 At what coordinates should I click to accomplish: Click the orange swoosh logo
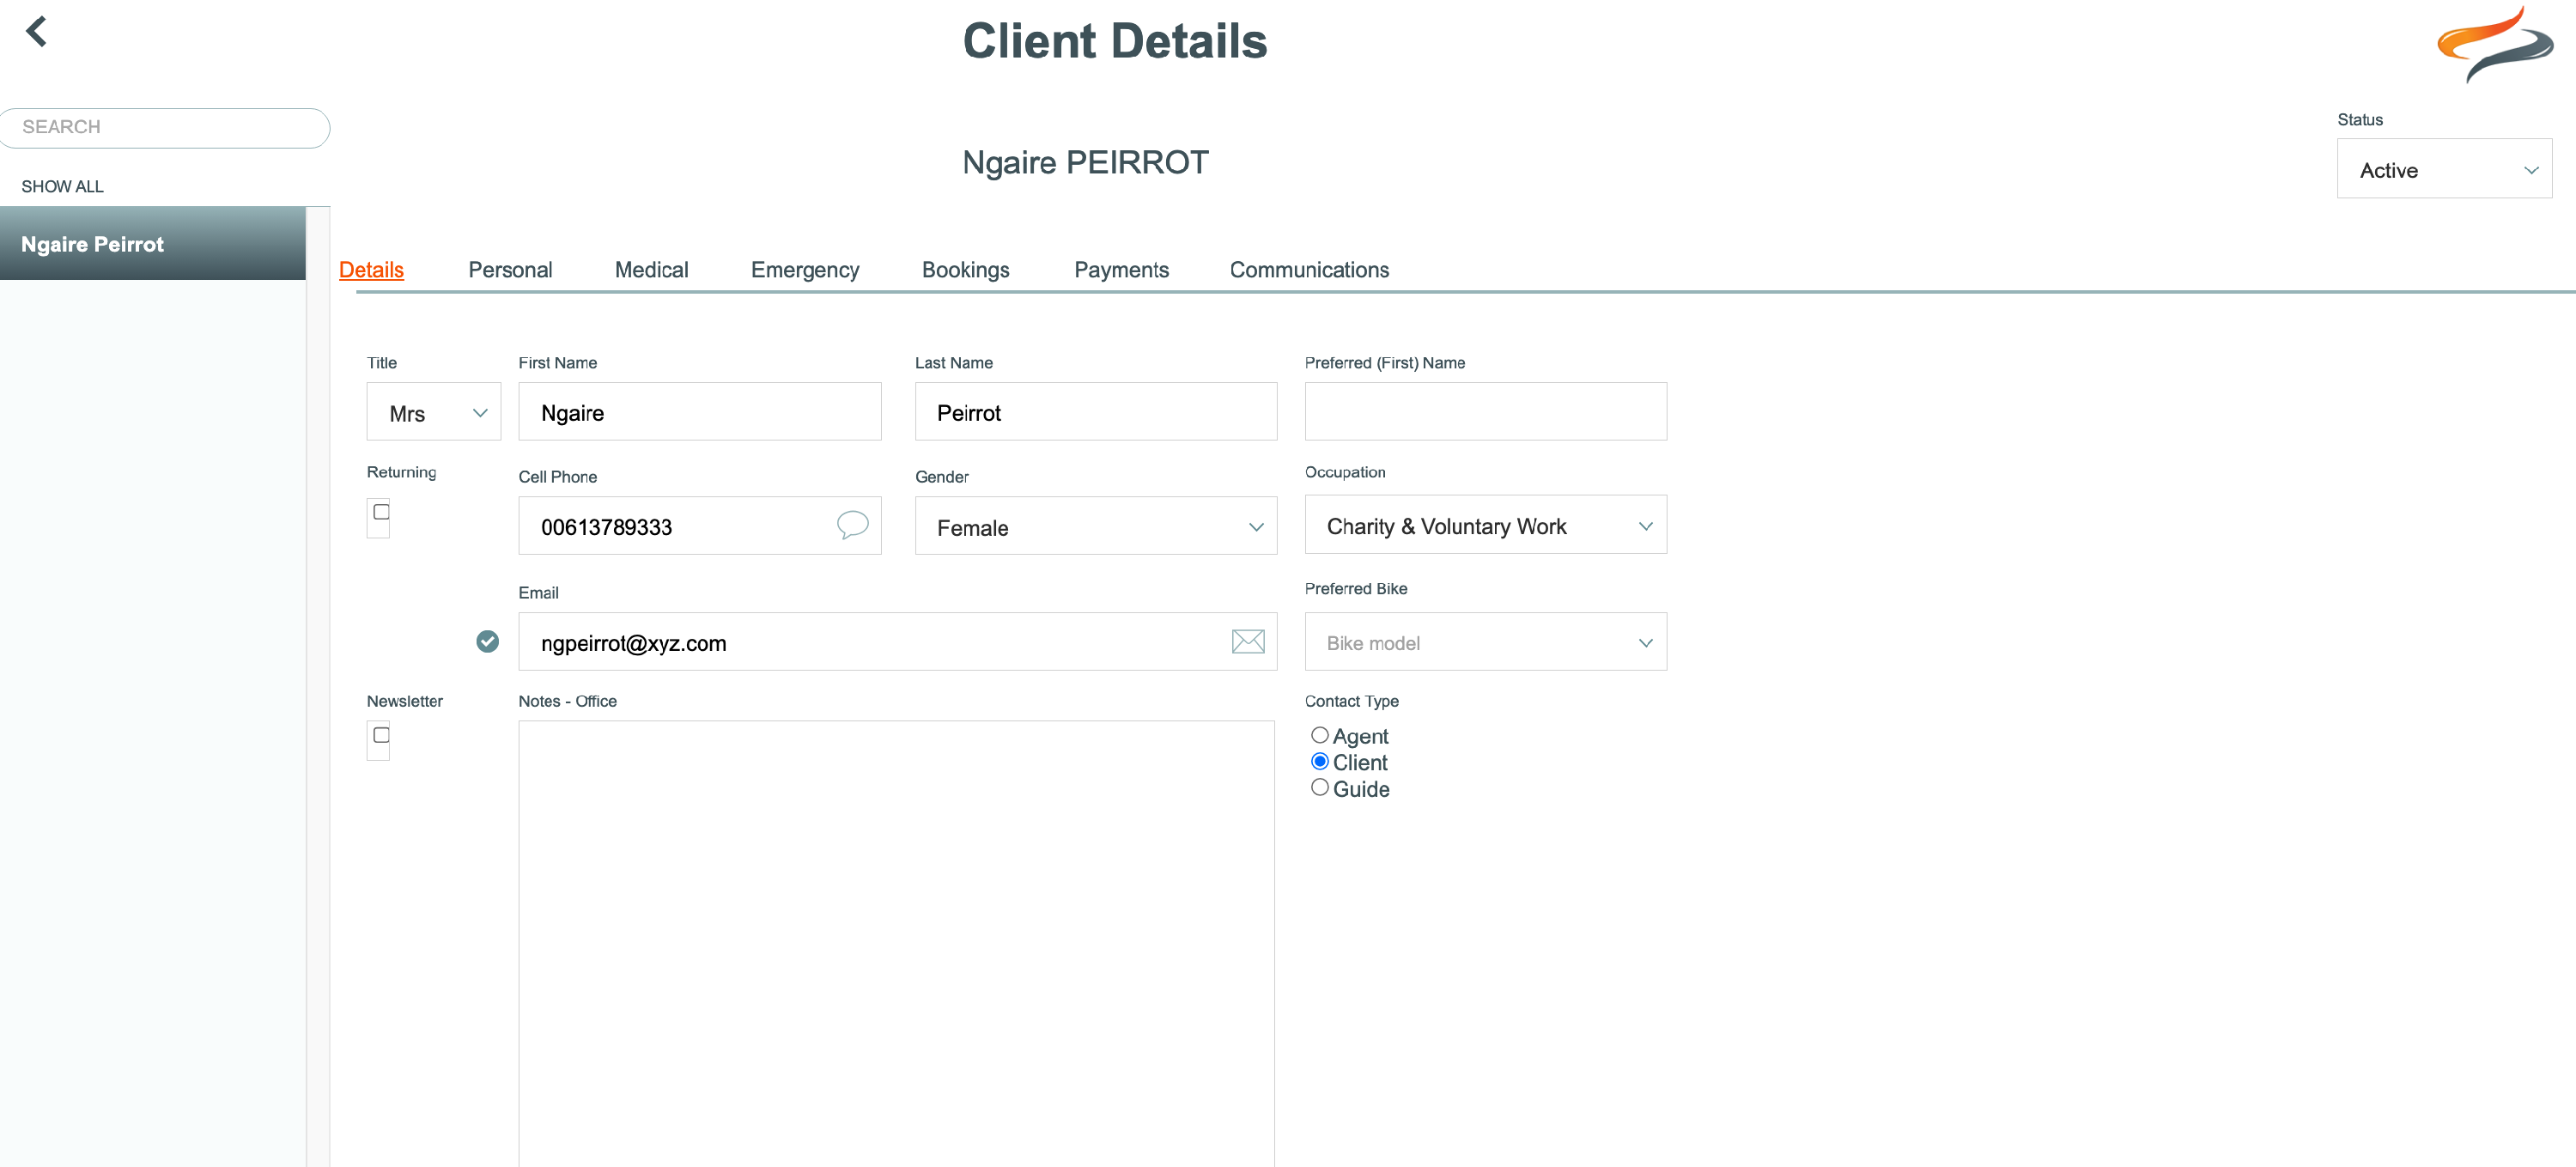pos(2494,45)
